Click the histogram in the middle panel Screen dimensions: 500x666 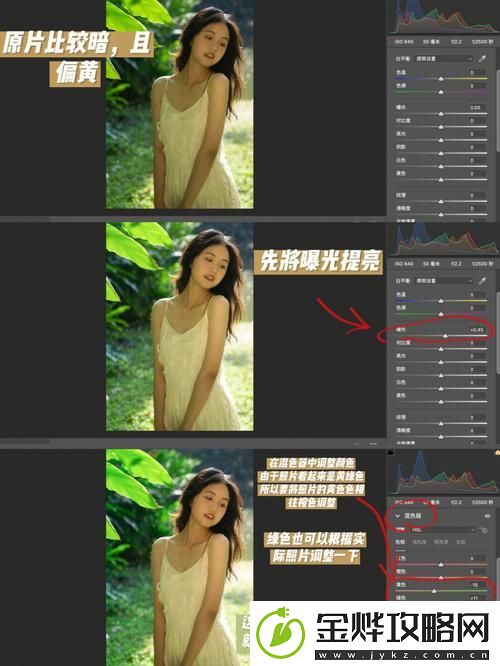444,239
